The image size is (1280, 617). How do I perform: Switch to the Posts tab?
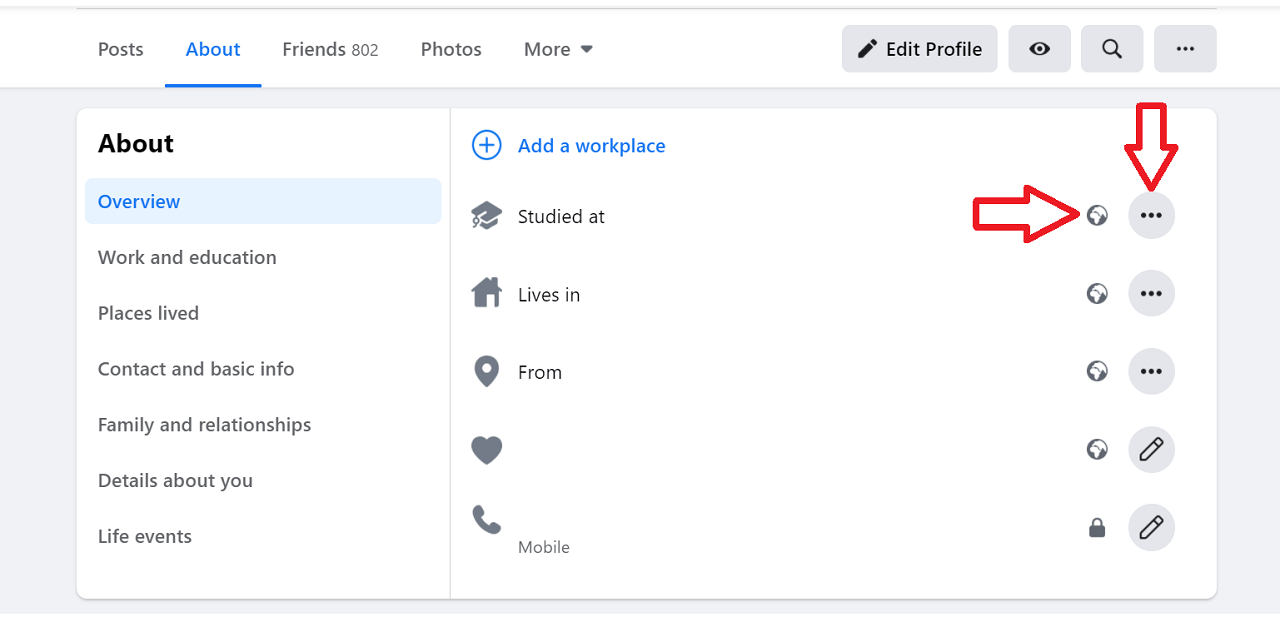coord(120,49)
